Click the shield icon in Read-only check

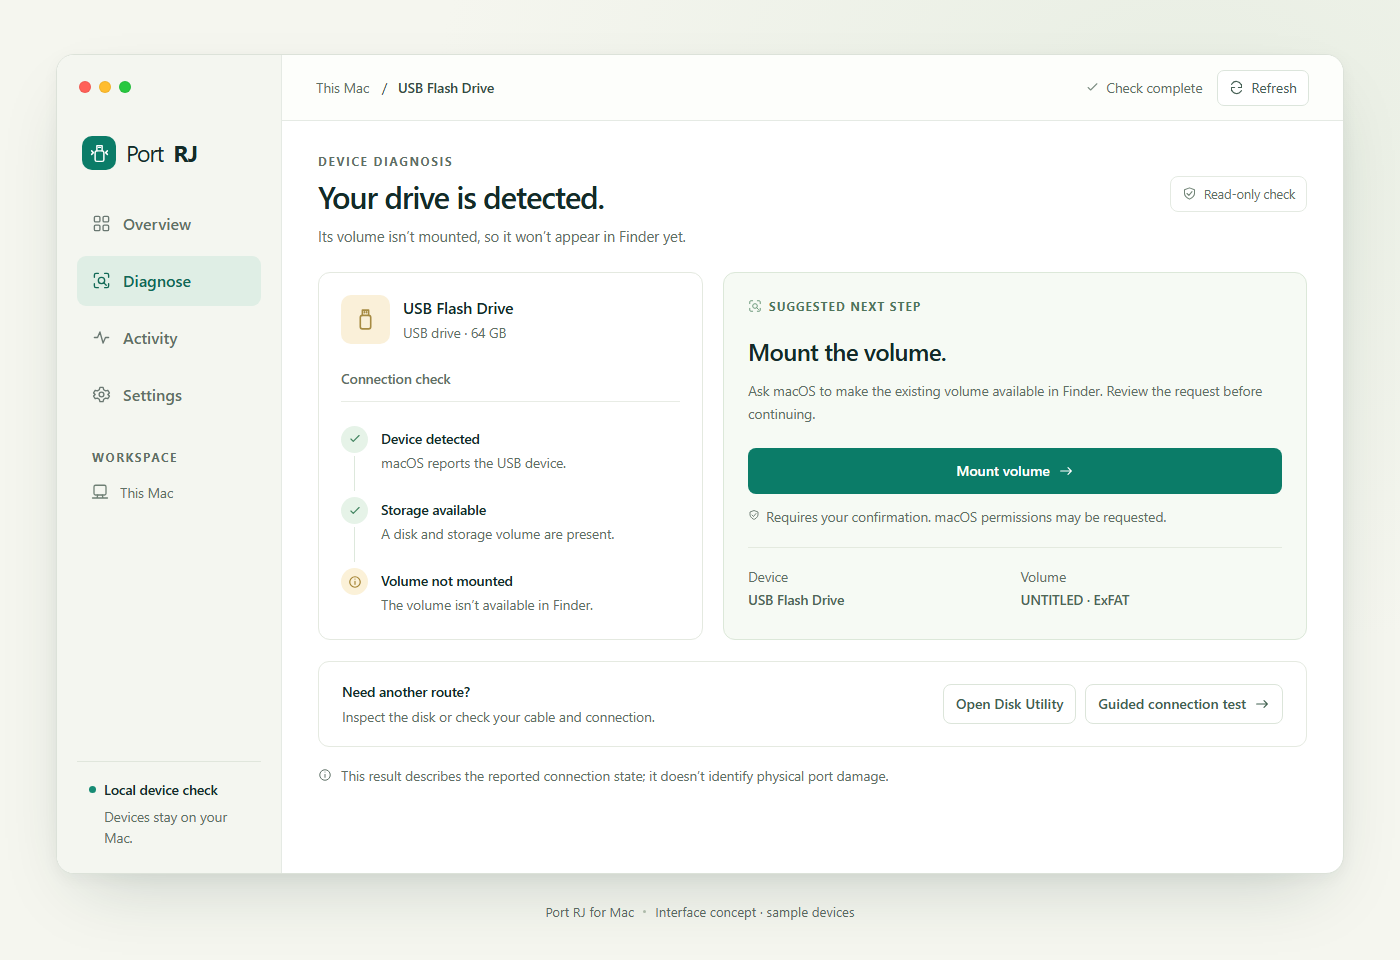[1189, 194]
